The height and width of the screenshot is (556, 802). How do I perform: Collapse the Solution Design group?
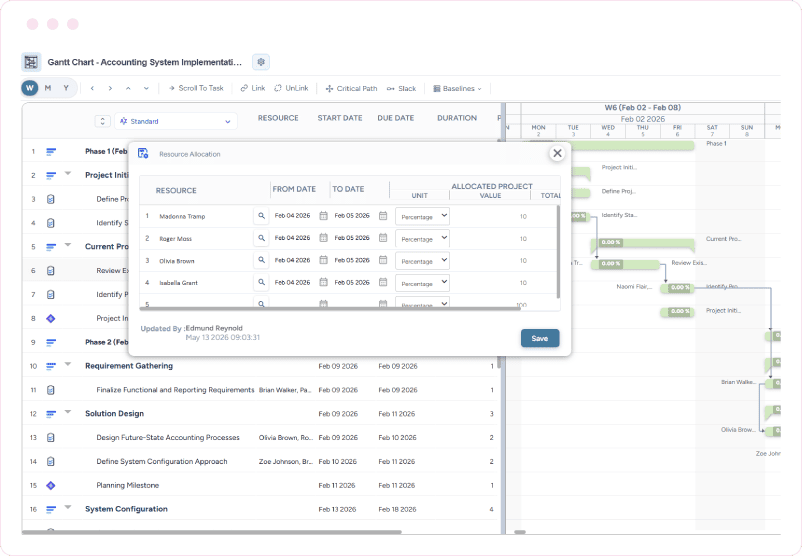[x=68, y=412]
